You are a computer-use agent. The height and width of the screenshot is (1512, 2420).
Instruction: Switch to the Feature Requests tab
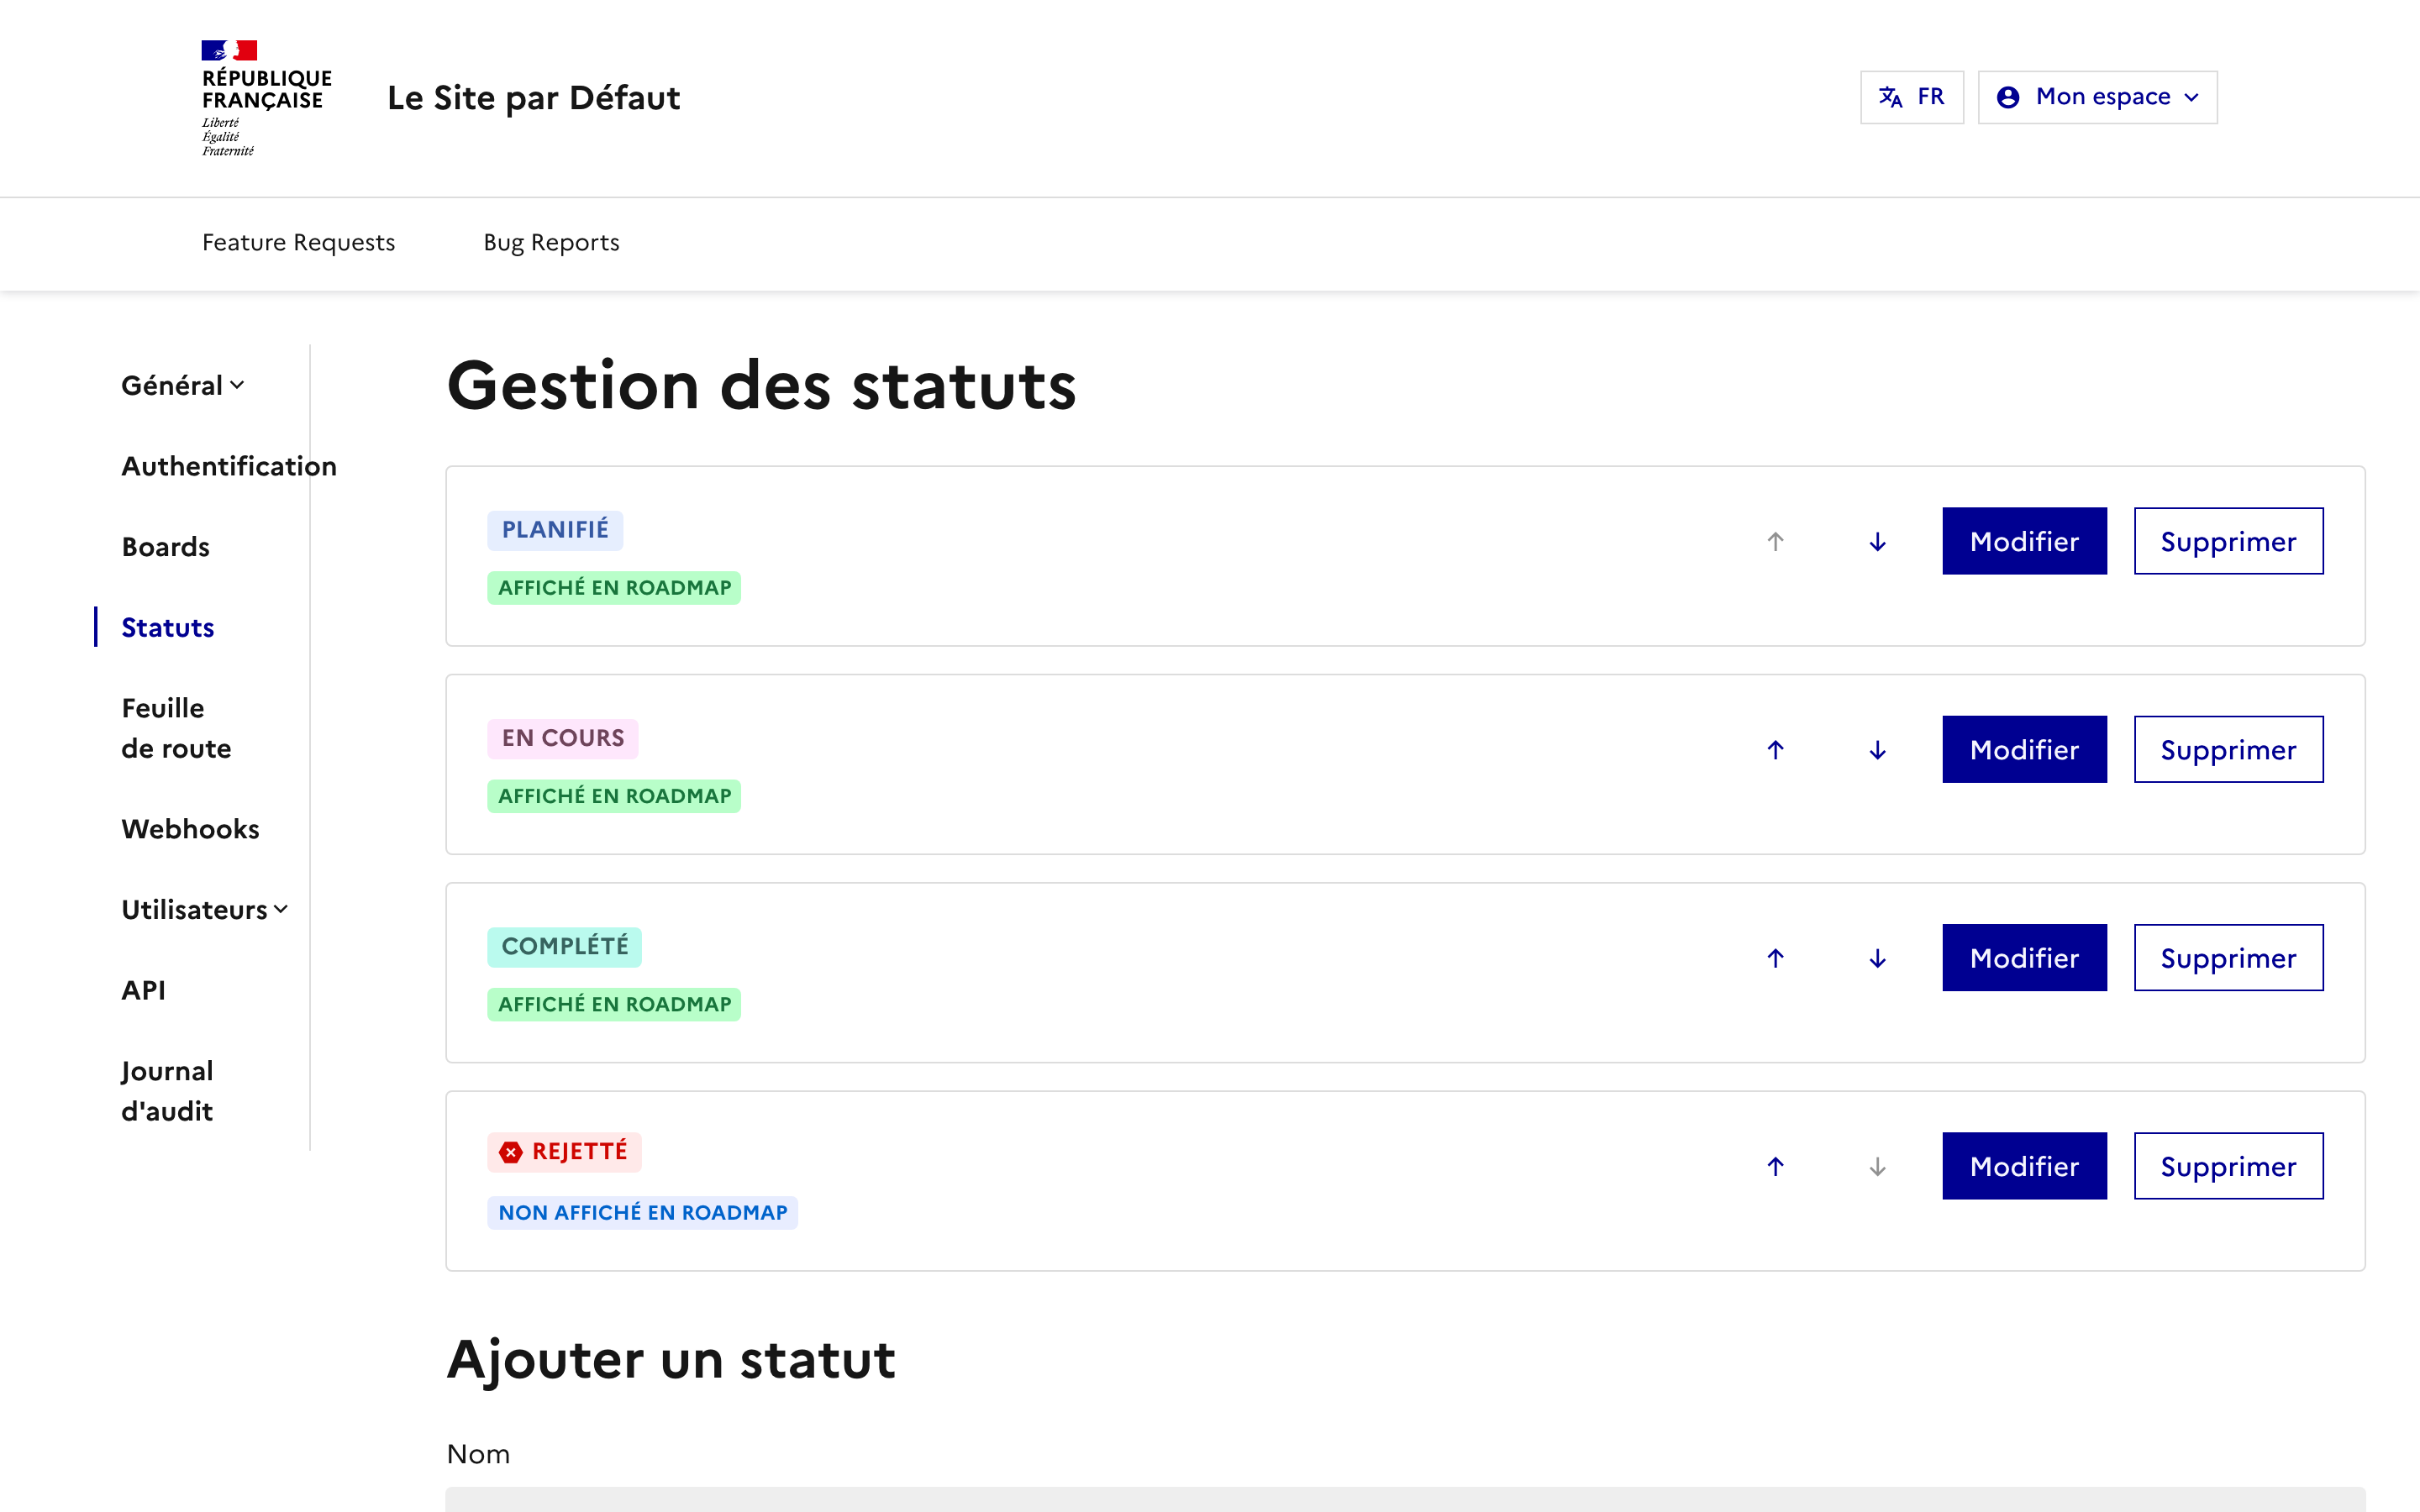click(x=298, y=242)
